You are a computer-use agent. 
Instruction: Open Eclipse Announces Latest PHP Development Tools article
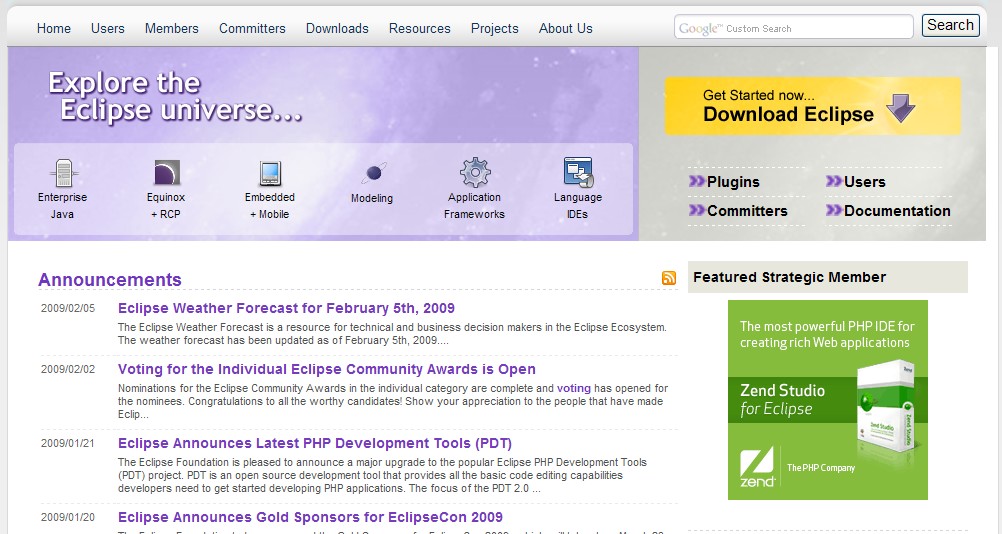coord(314,443)
